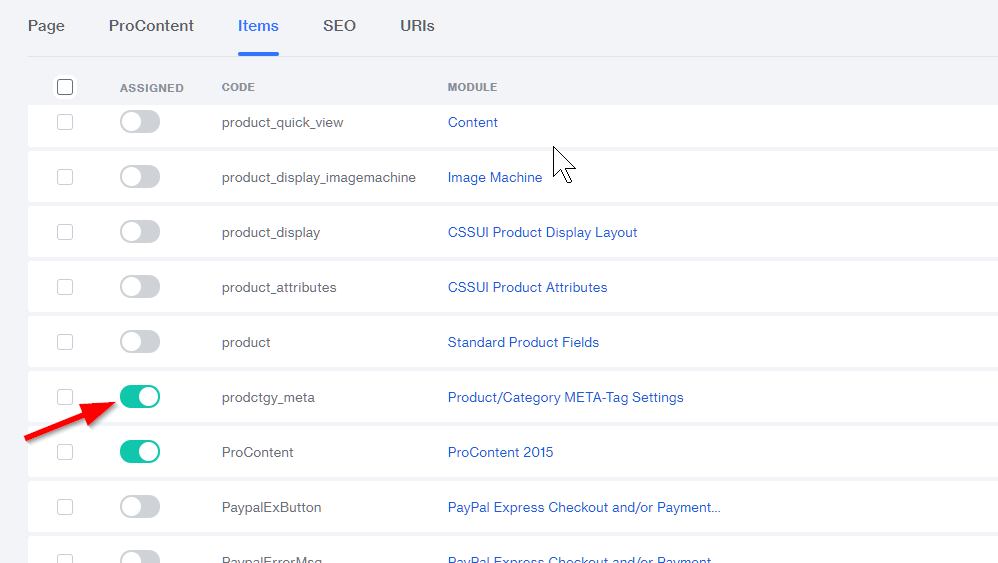Open the SEO tab

coord(339,26)
